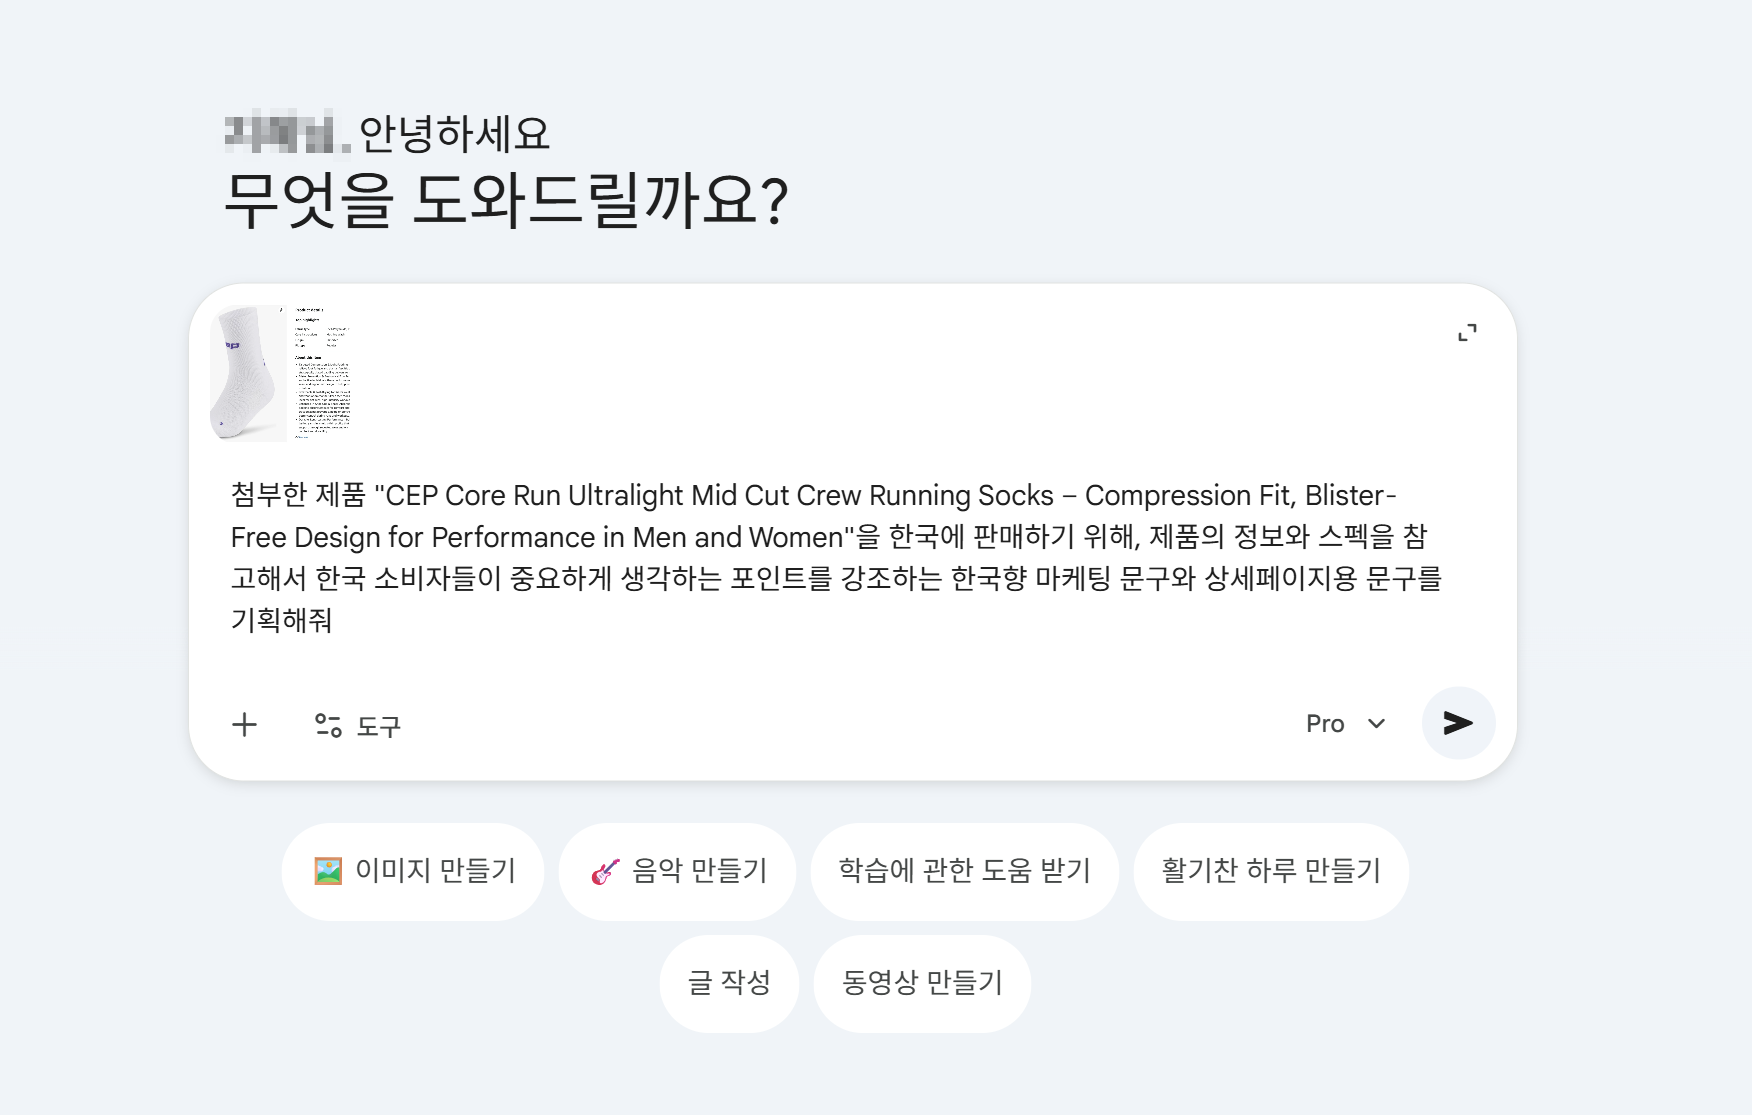
Task: Click the guitar icon on 음악 만들기 chip
Action: tap(603, 871)
